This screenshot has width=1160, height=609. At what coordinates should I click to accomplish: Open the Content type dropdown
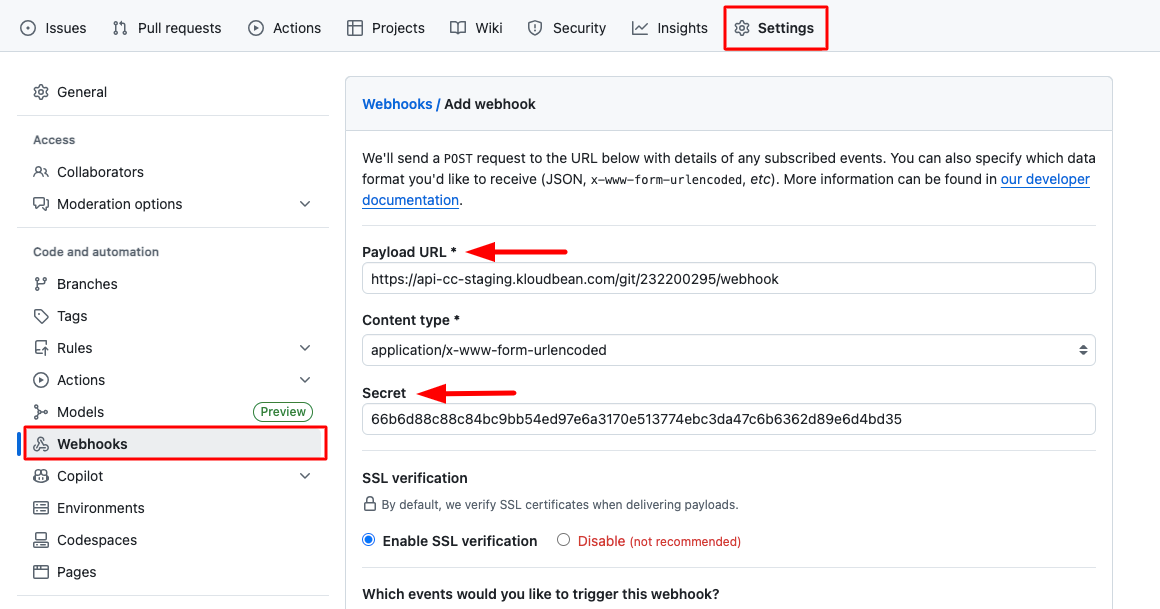click(728, 350)
